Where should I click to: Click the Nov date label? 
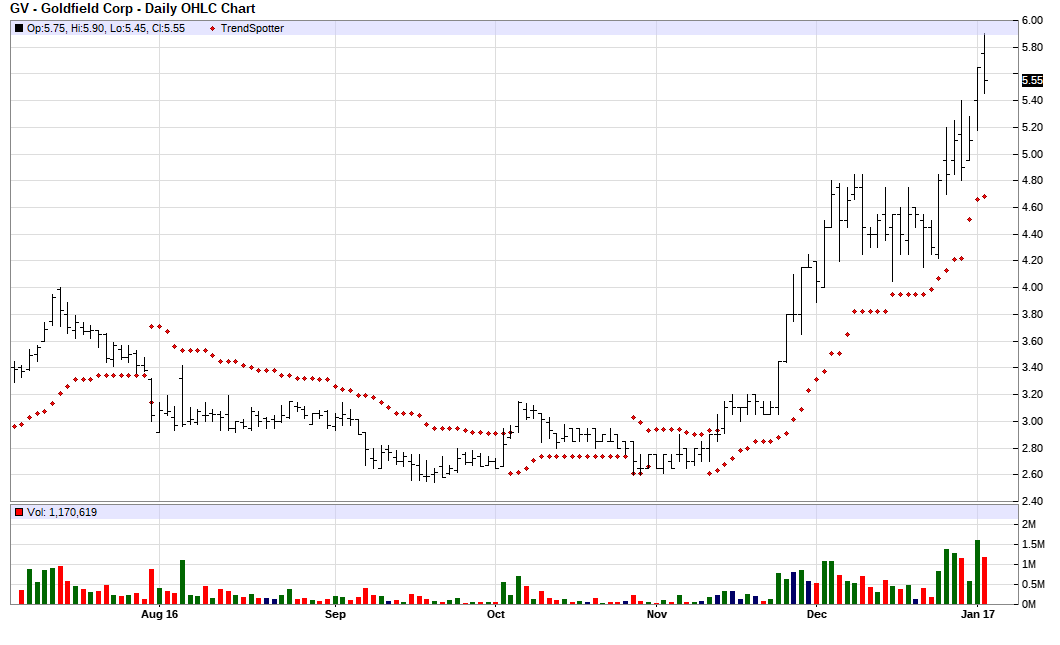pyautogui.click(x=656, y=614)
